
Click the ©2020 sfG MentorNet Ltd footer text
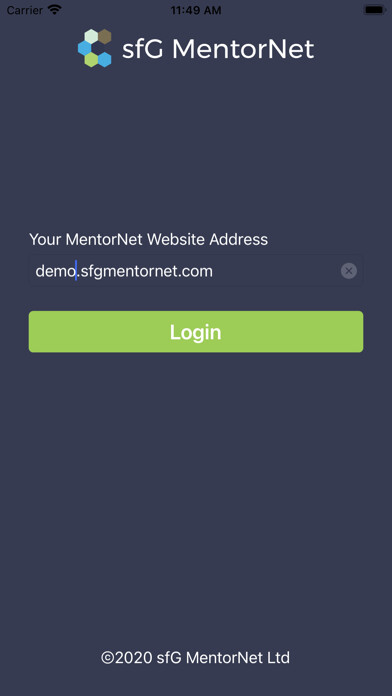pos(195,657)
